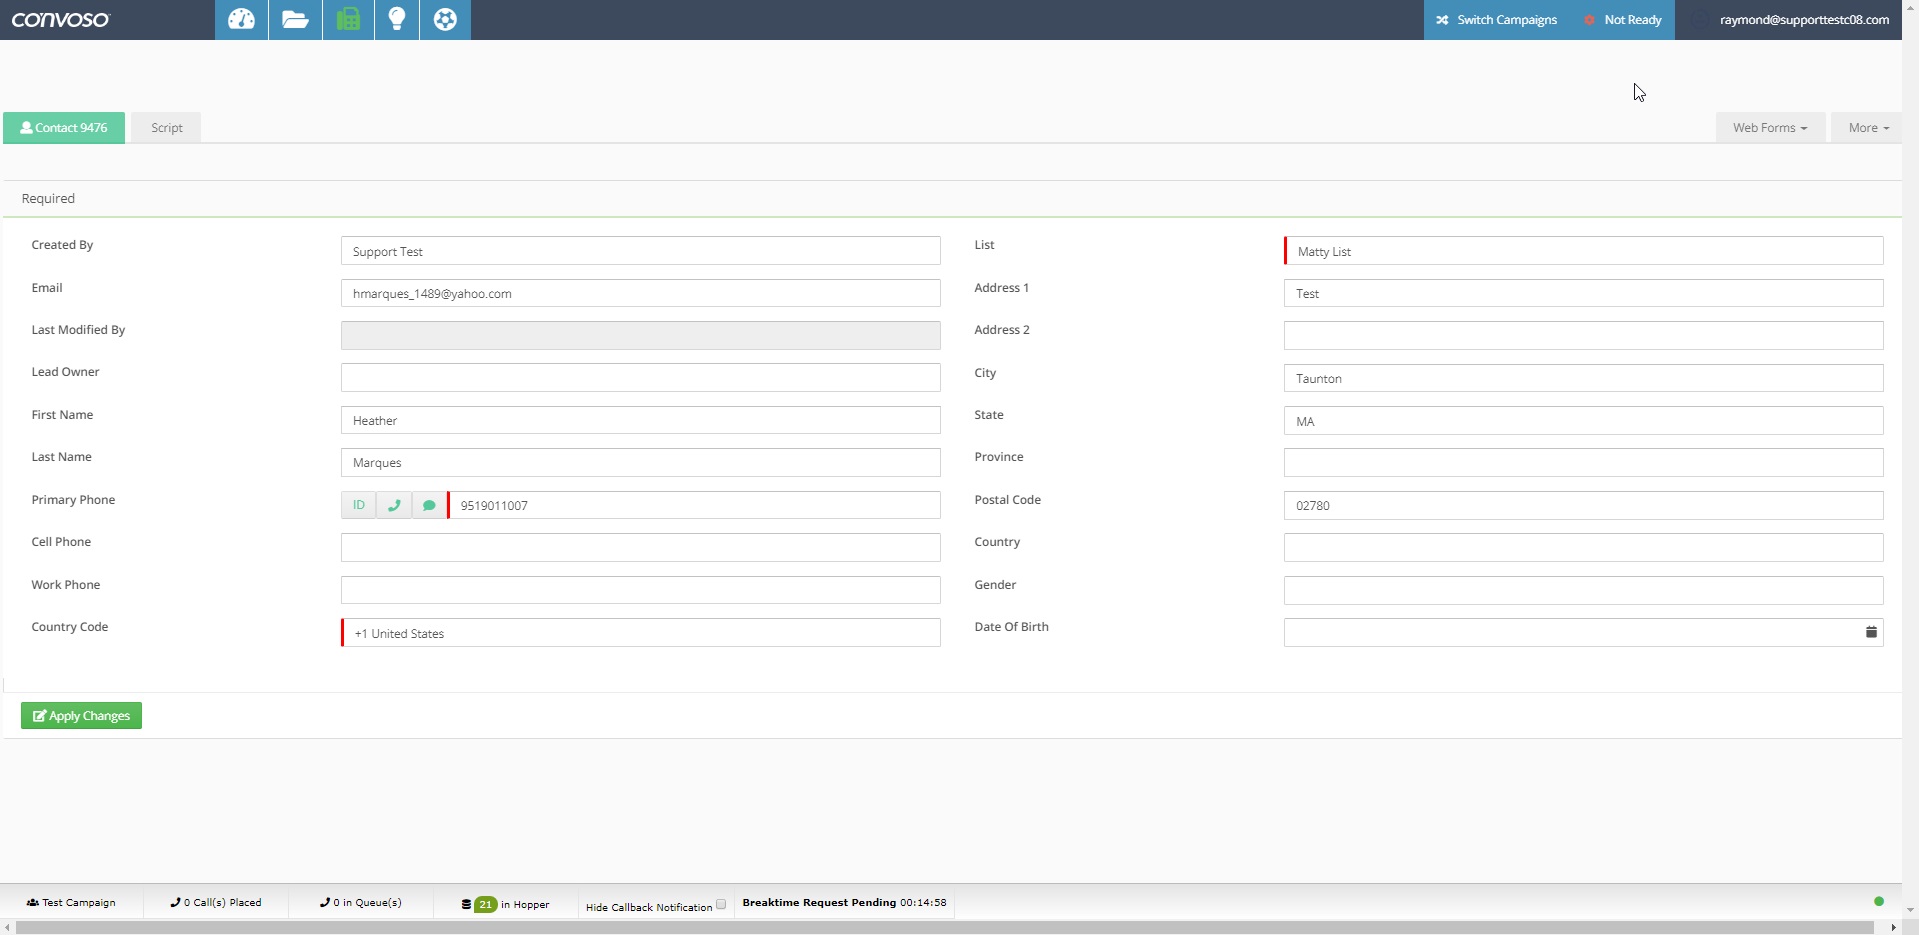Select the Contact 9476 tab
Image resolution: width=1919 pixels, height=935 pixels.
(64, 128)
